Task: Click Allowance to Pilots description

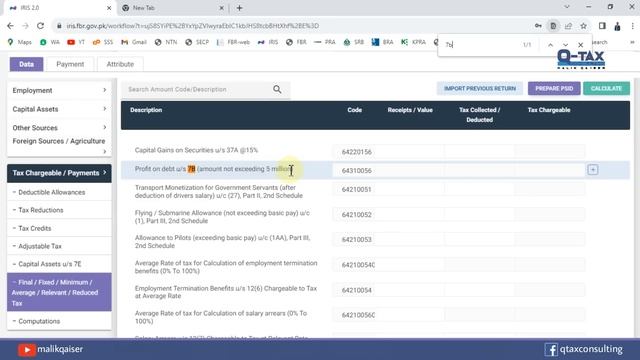Action: tap(222, 242)
